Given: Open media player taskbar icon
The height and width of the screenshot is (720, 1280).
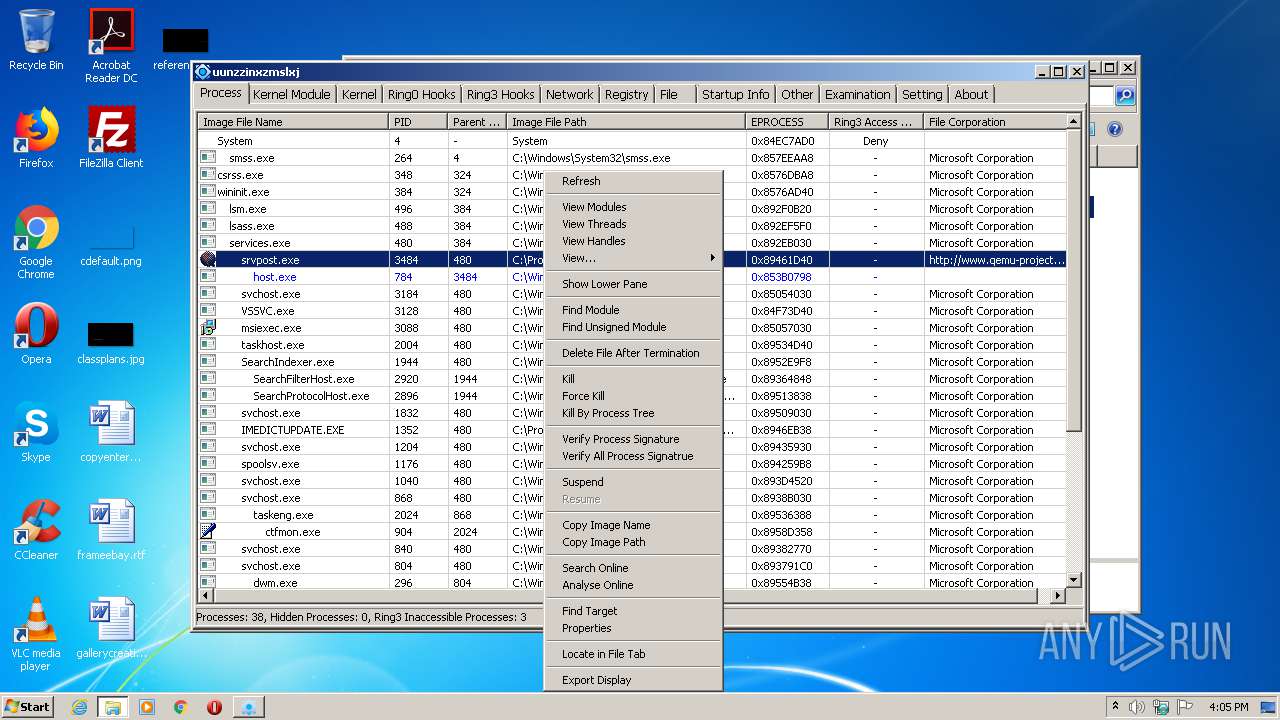Looking at the screenshot, I should click(x=147, y=707).
